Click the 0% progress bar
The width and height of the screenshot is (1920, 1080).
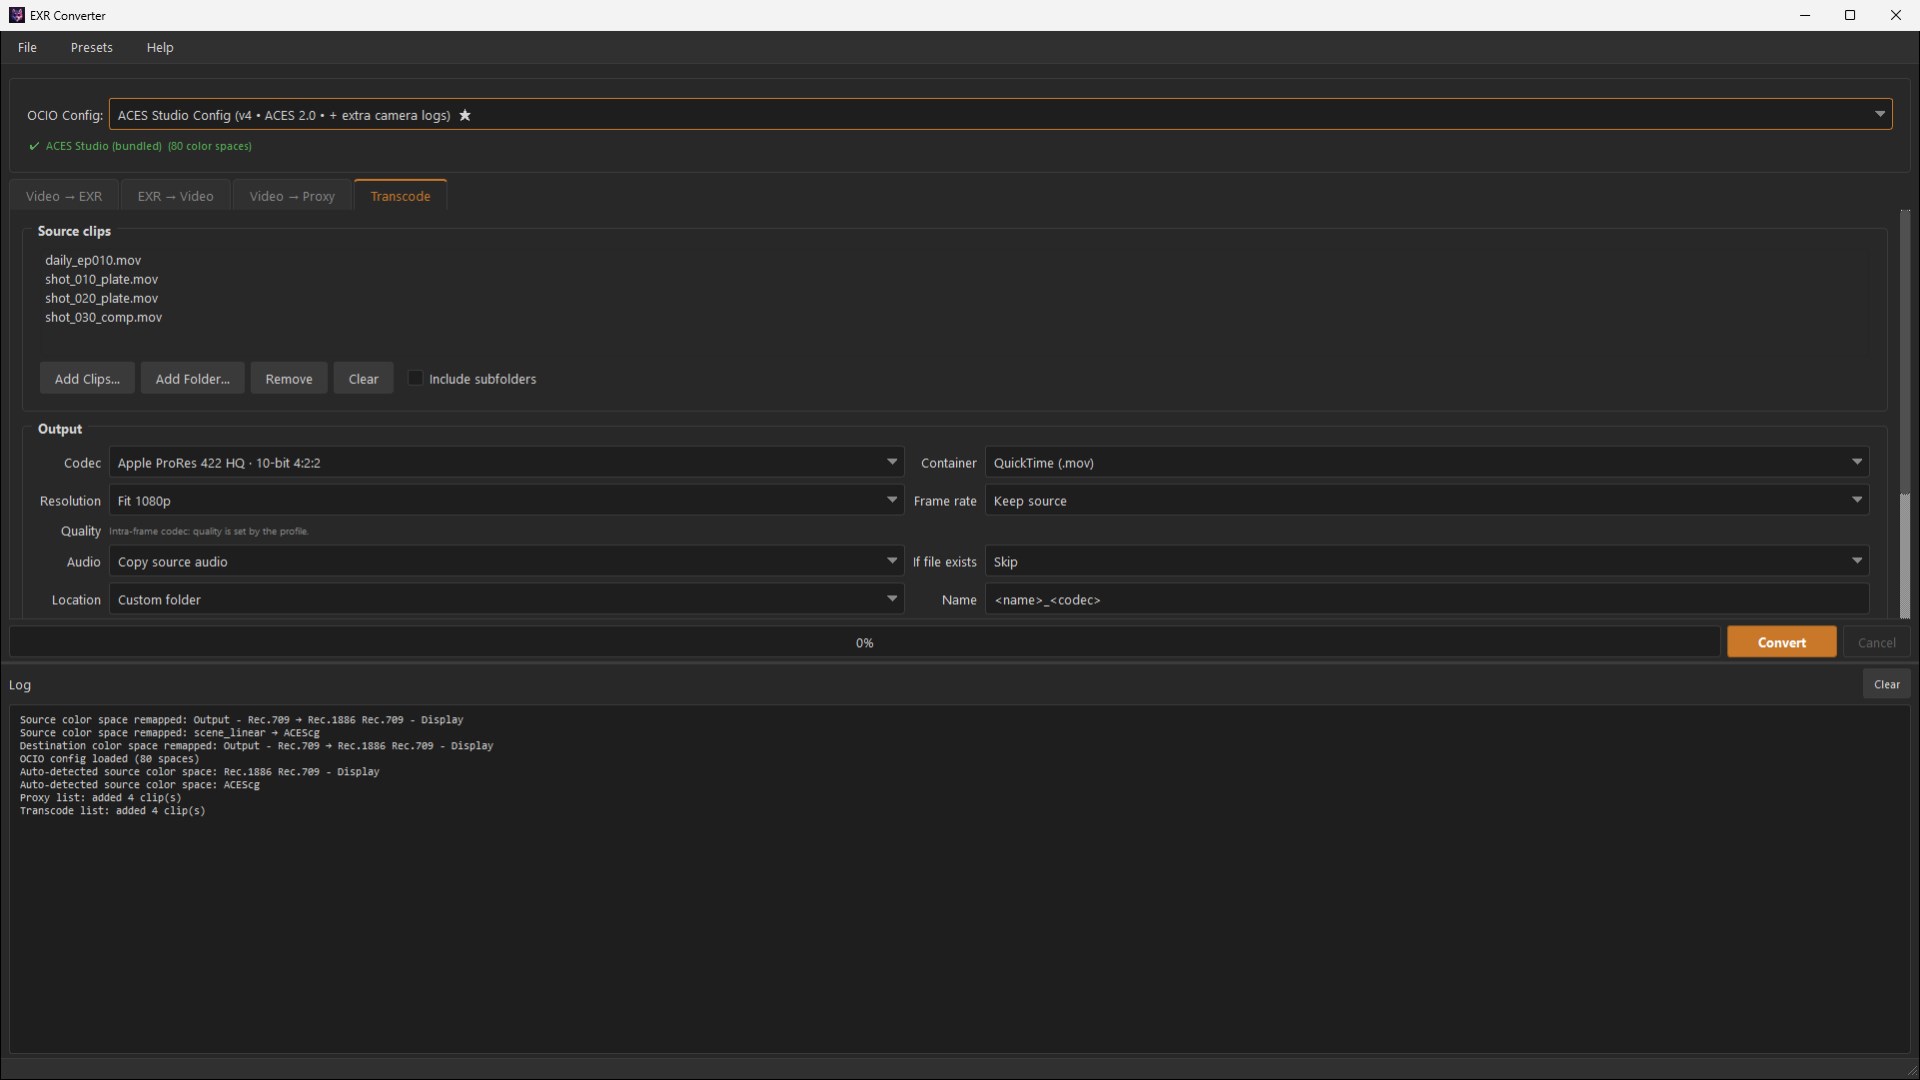(x=865, y=642)
